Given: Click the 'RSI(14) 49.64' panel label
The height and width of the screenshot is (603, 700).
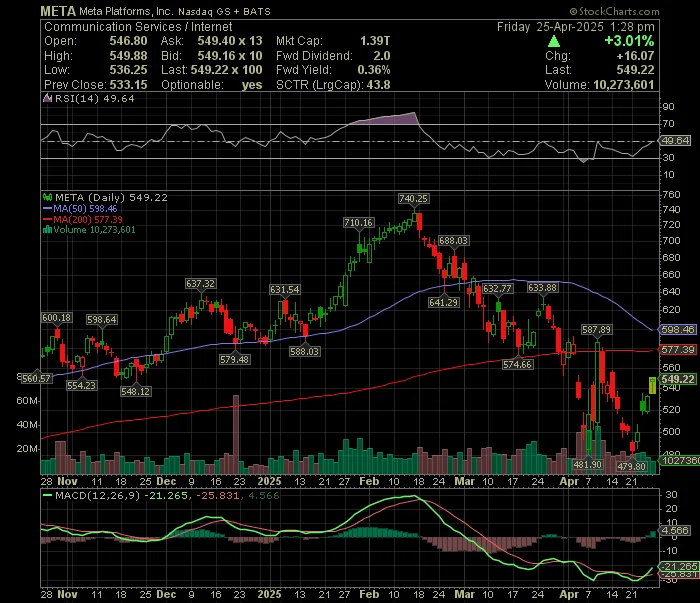Looking at the screenshot, I should click(x=95, y=99).
